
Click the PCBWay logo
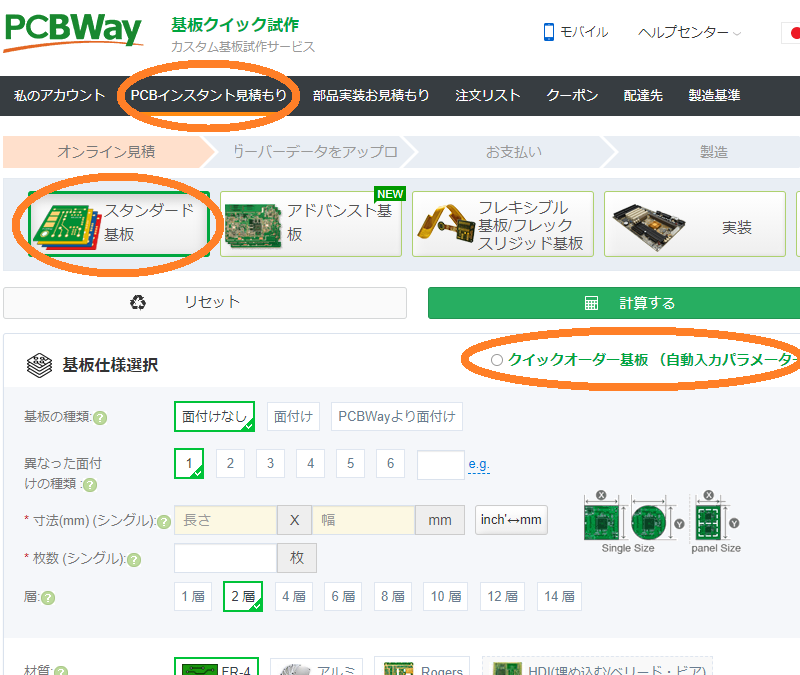[73, 32]
